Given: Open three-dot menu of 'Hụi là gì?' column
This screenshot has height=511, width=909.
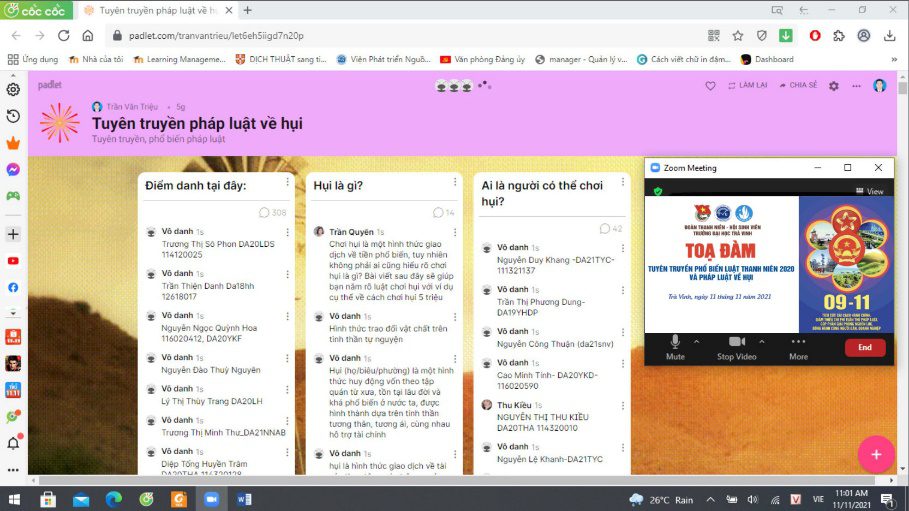Looking at the screenshot, I should point(455,185).
